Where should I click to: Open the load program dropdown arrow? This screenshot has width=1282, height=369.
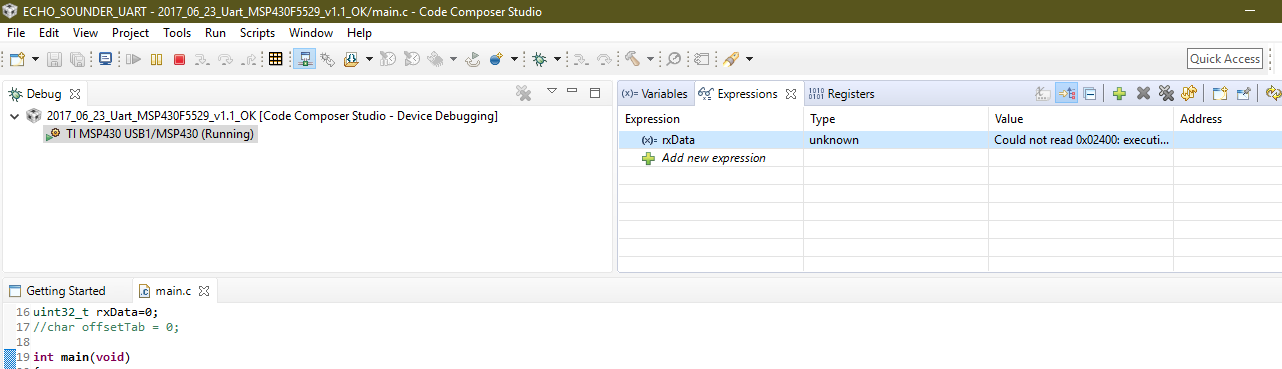click(x=369, y=59)
